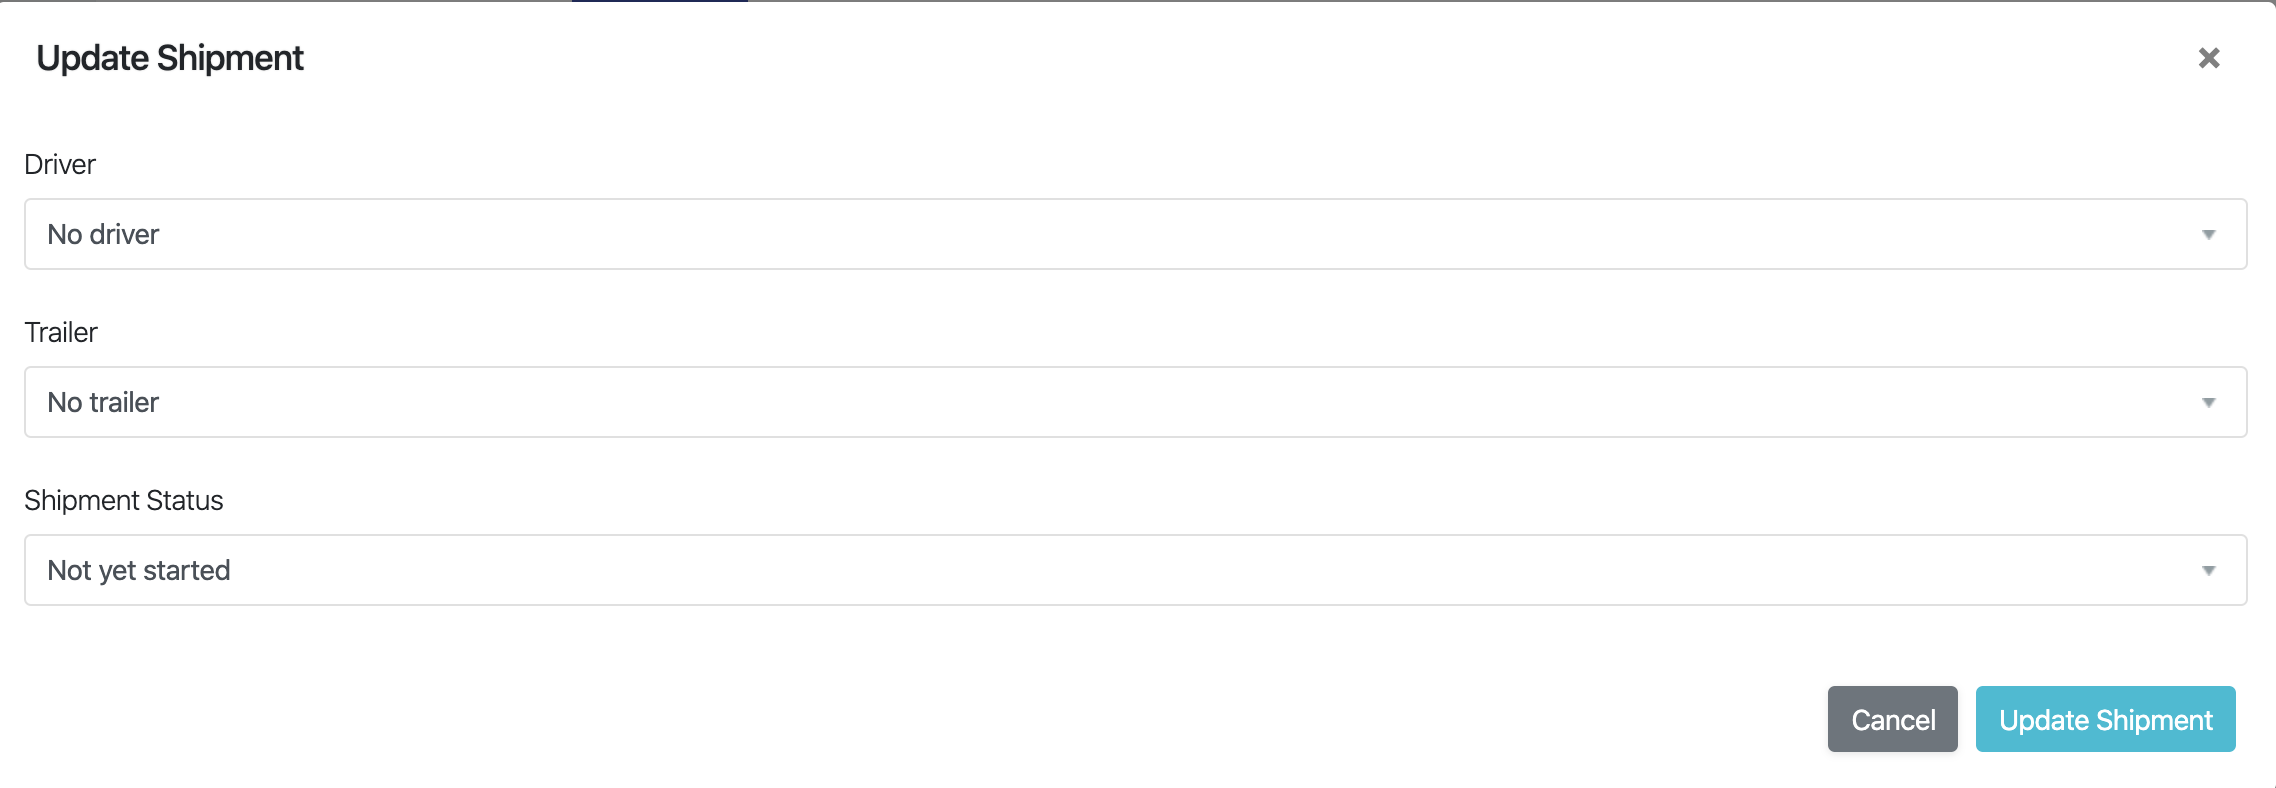Click the Update Shipment dialog title
This screenshot has height=788, width=2276.
170,58
